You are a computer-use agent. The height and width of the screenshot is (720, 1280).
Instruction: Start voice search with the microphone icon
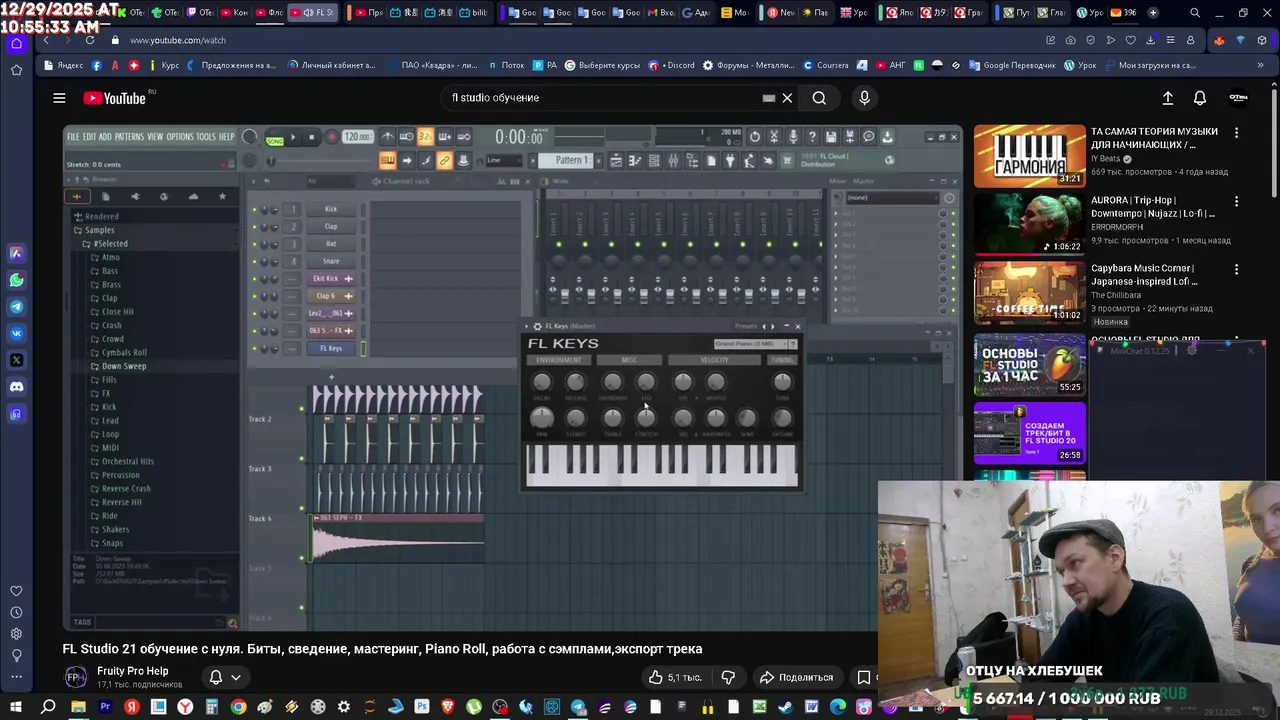coord(865,98)
